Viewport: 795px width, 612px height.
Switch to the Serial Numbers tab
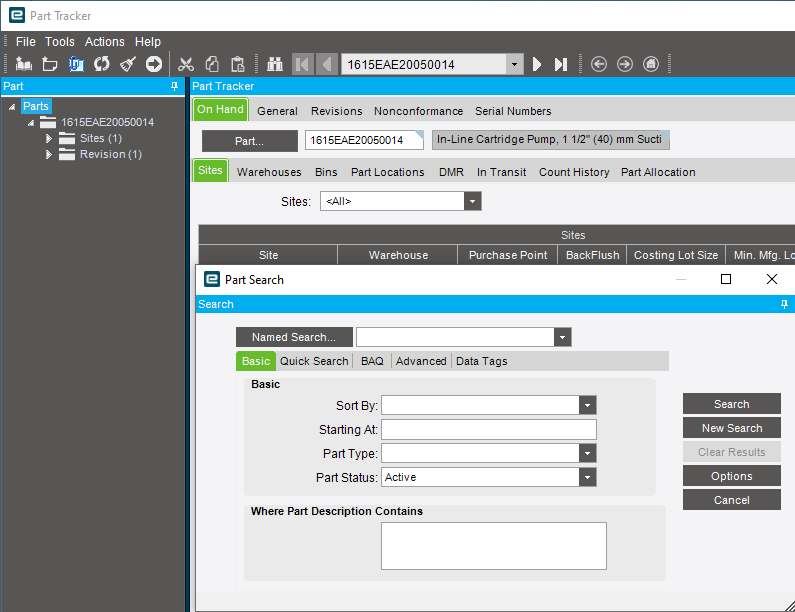(x=513, y=111)
